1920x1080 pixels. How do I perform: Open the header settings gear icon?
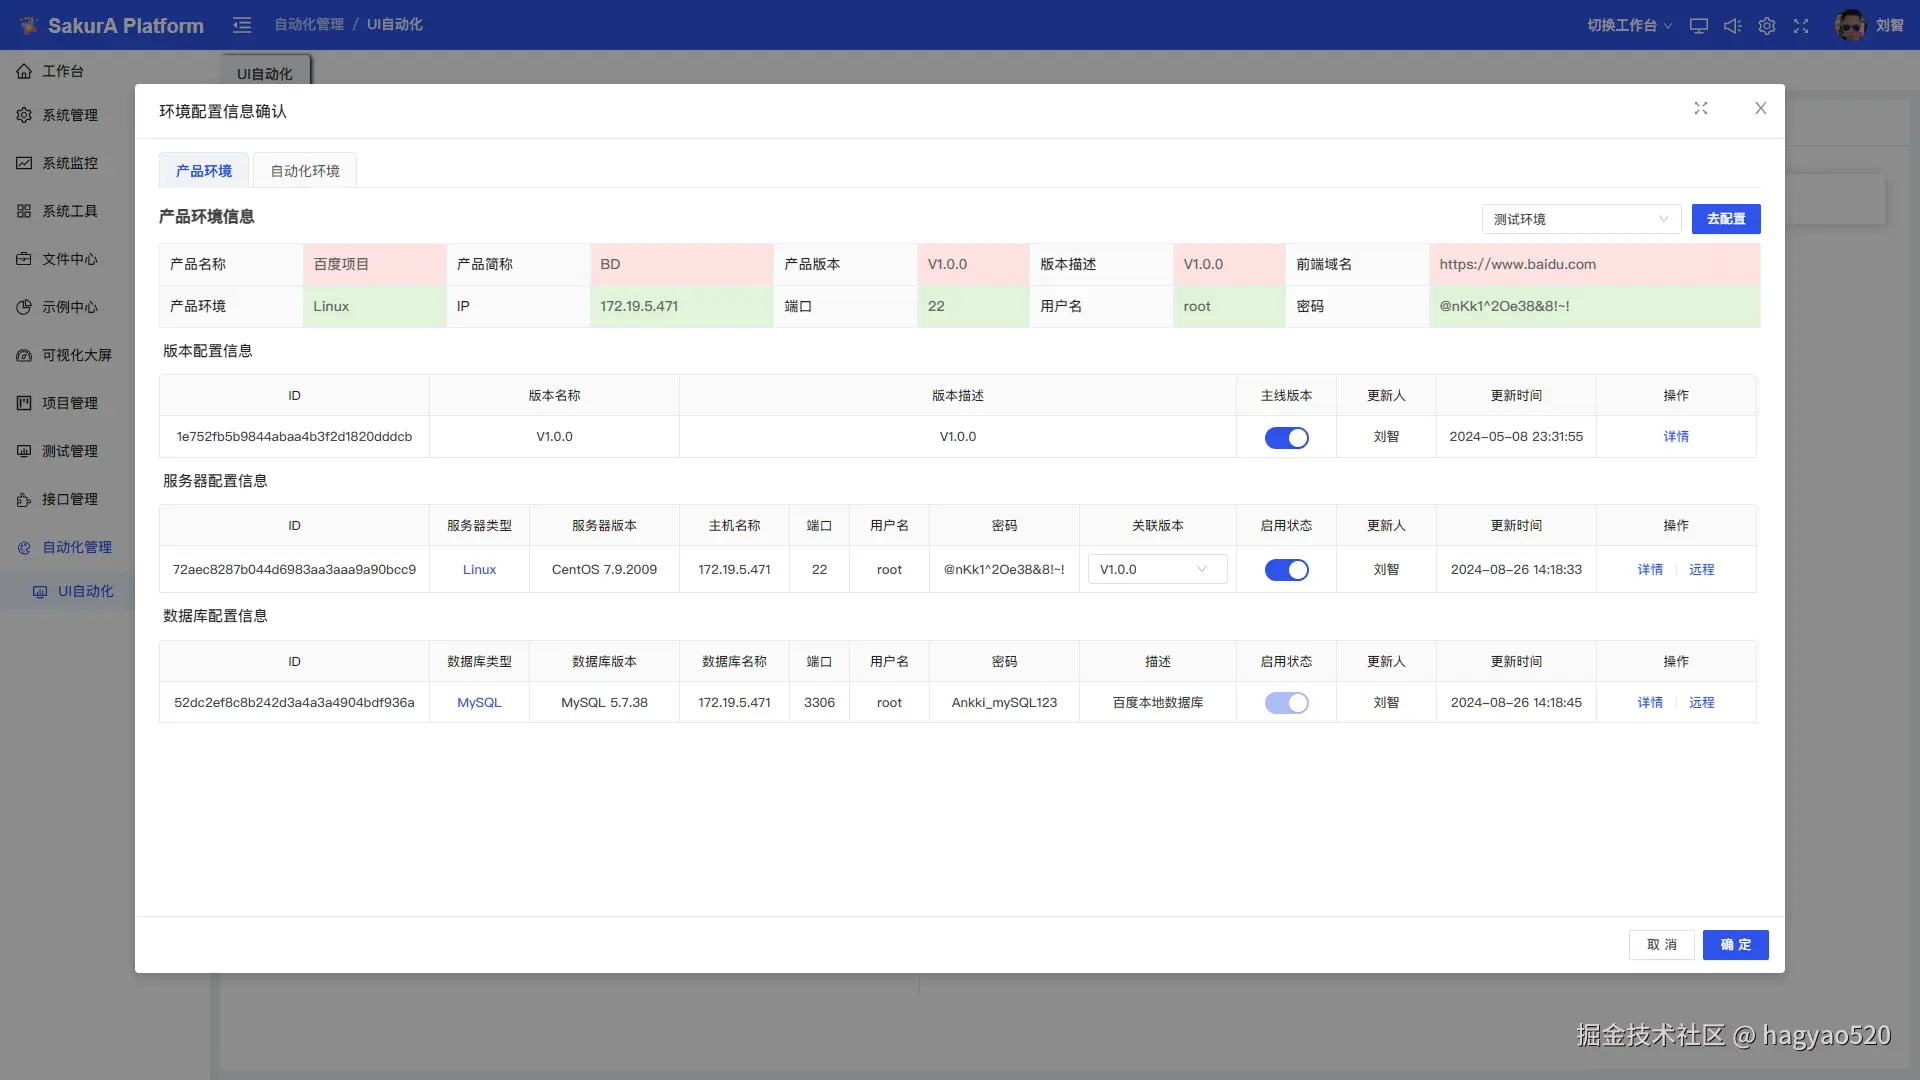click(x=1767, y=26)
